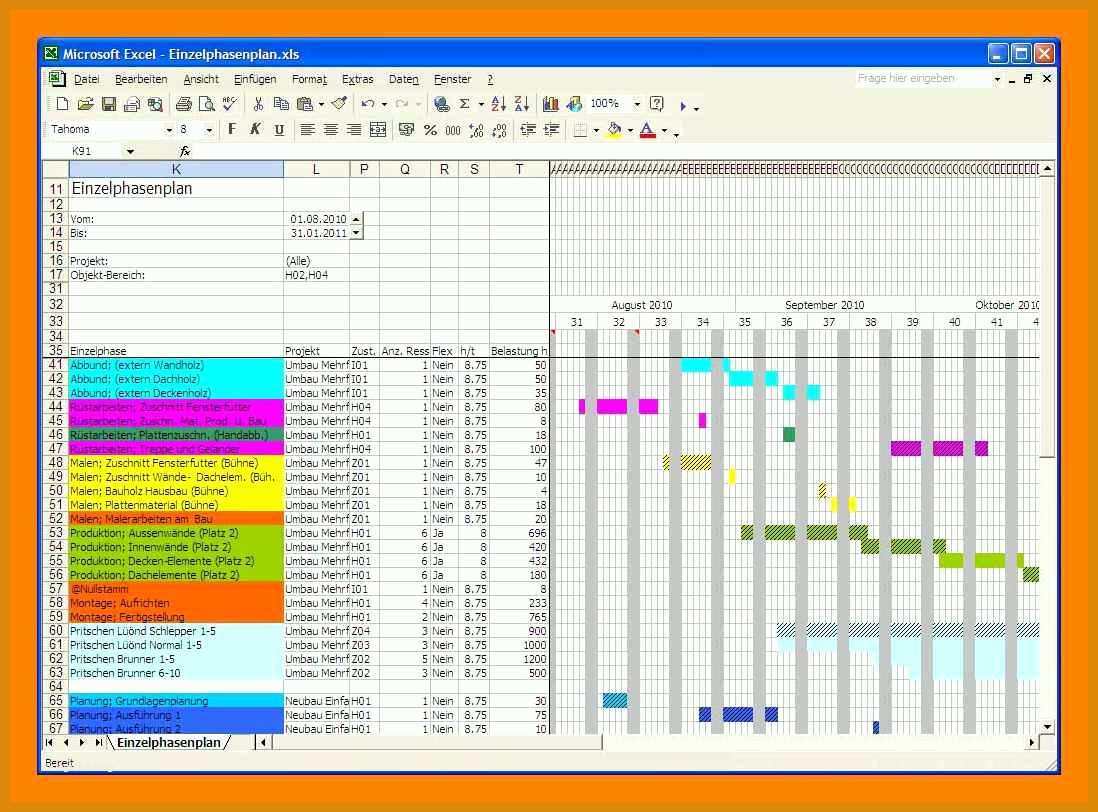
Task: Open the fill color dropdown arrow
Action: point(630,130)
